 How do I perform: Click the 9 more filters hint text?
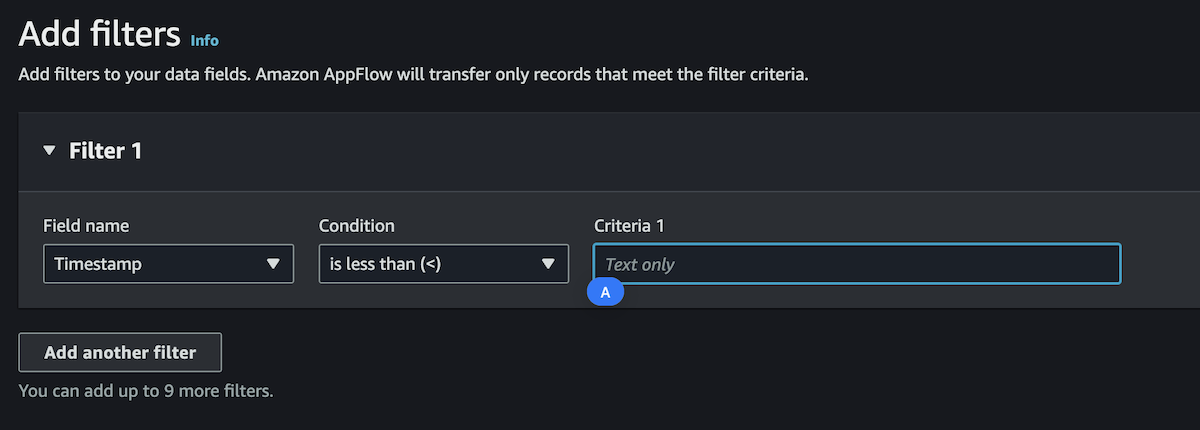[146, 390]
